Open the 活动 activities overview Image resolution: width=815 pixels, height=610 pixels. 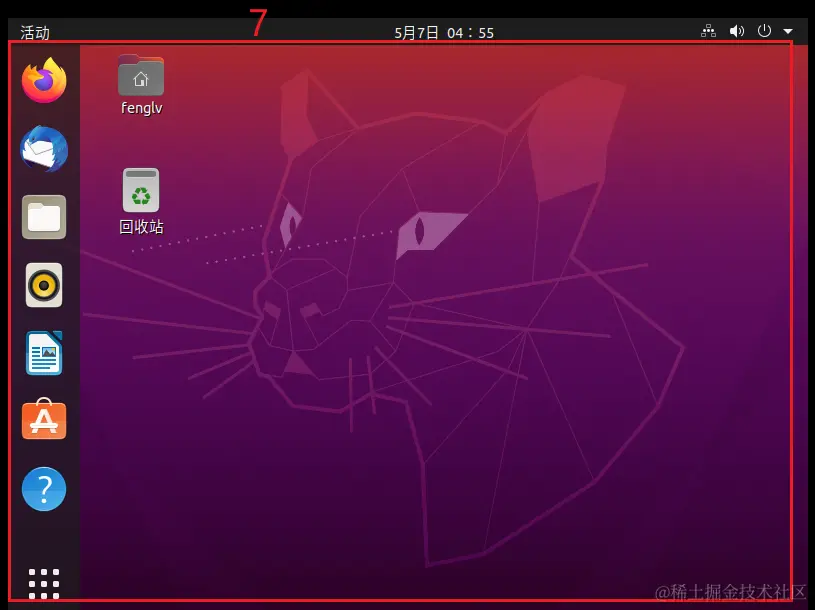35,33
